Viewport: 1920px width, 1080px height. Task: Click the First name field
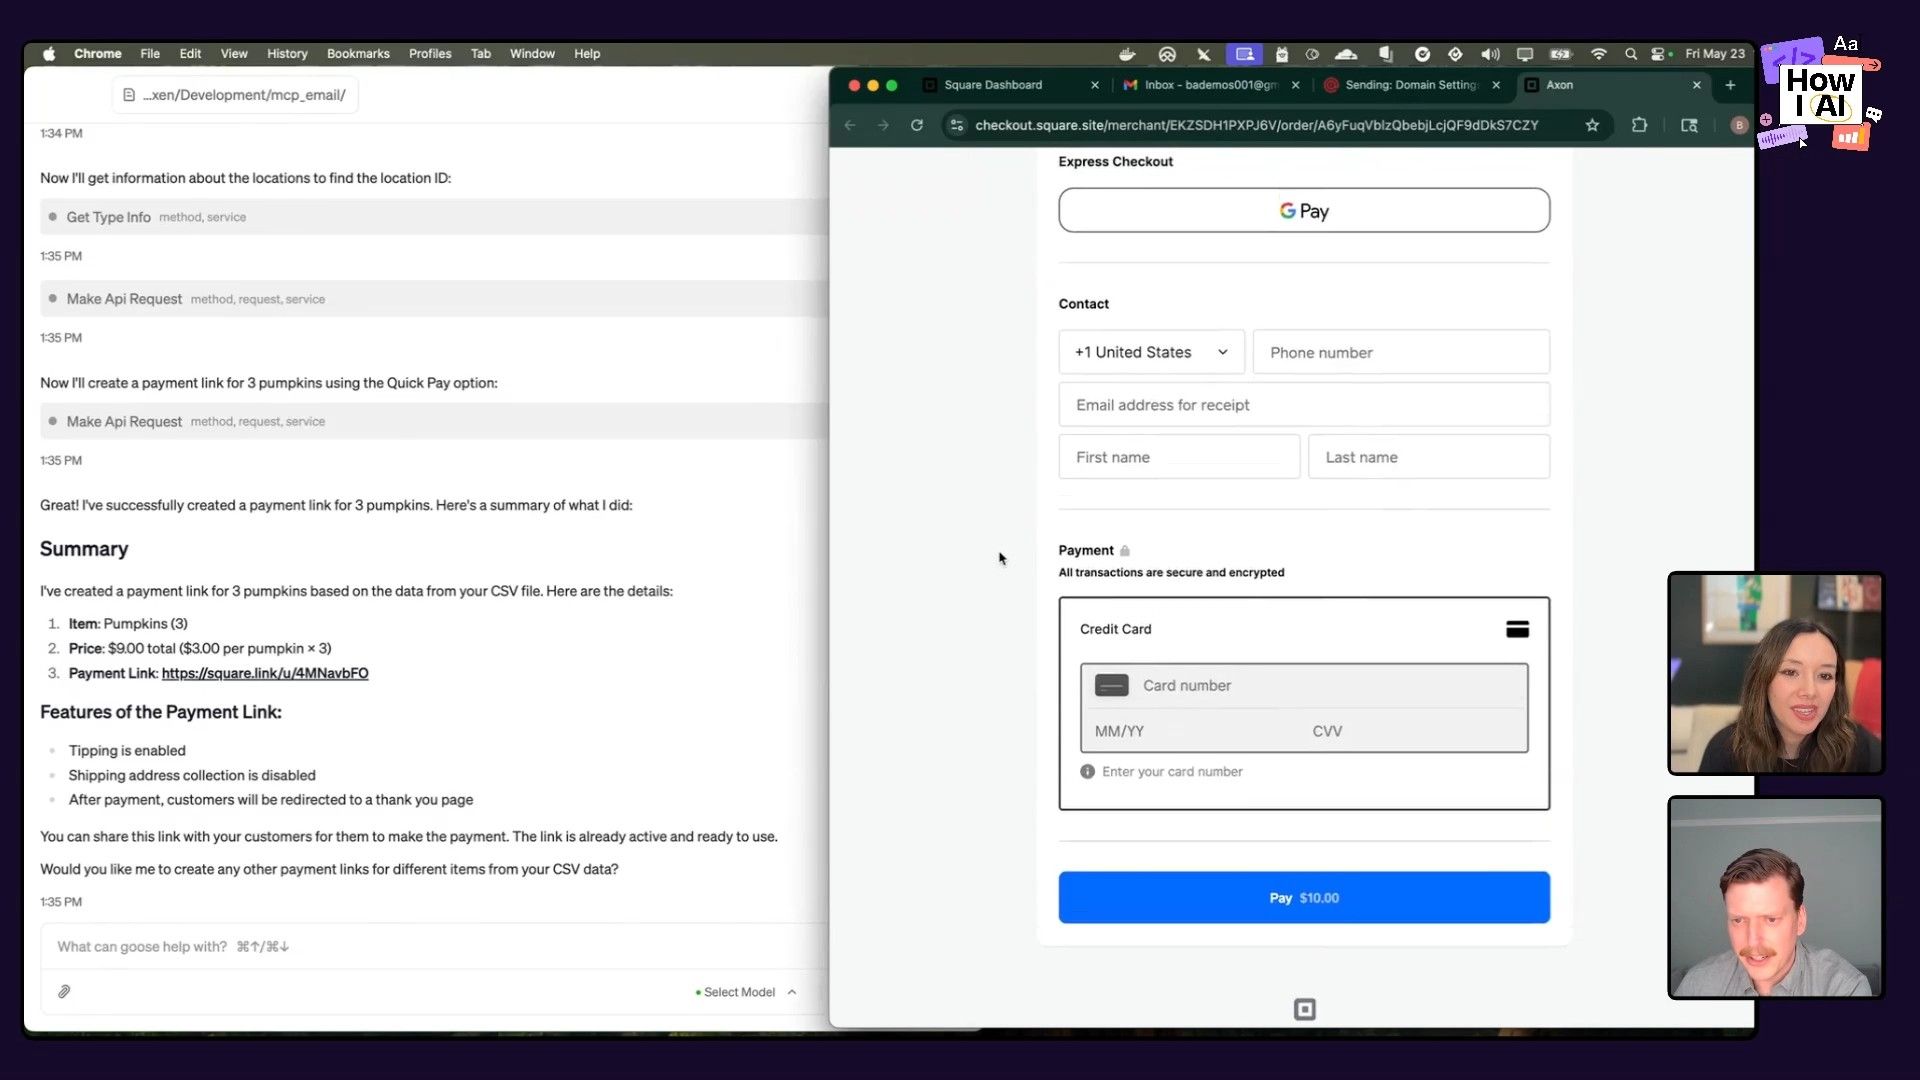click(x=1179, y=457)
